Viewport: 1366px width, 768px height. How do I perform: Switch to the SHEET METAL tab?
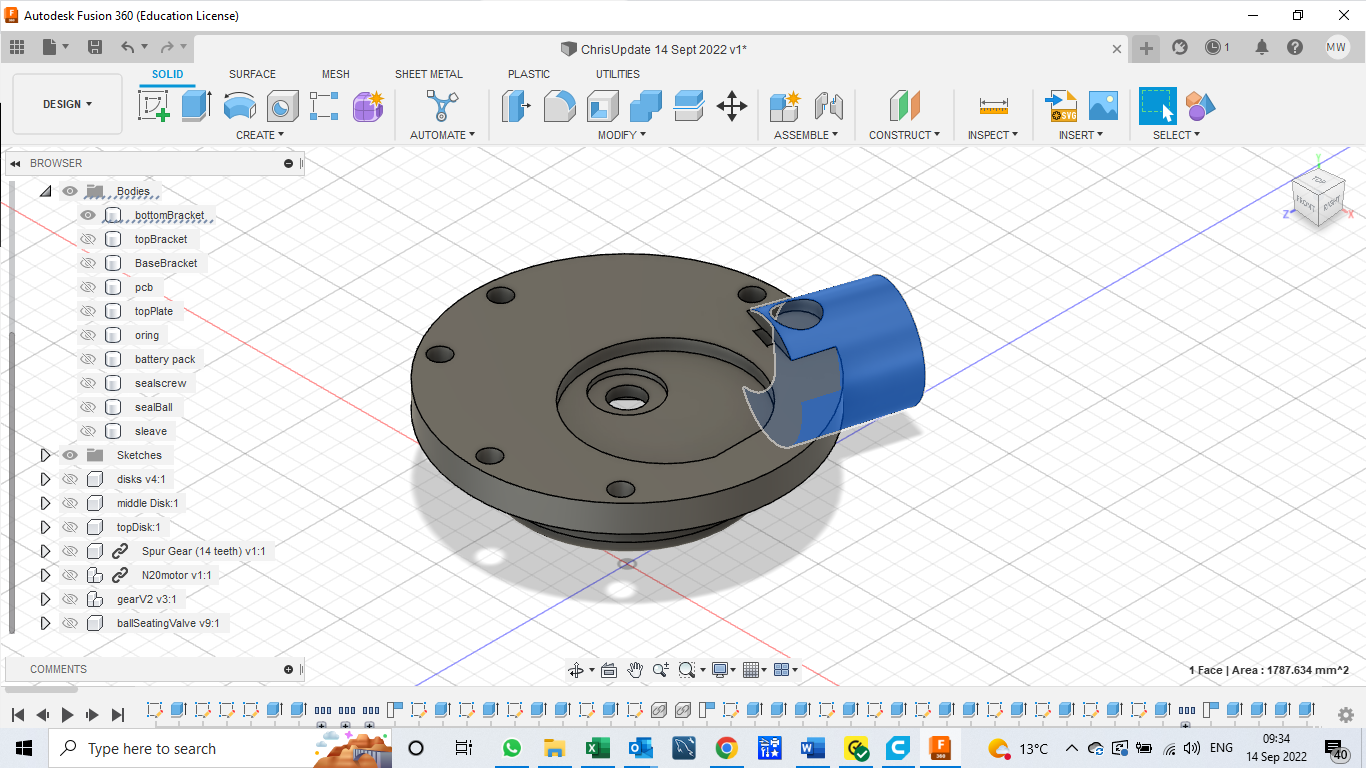pyautogui.click(x=429, y=74)
